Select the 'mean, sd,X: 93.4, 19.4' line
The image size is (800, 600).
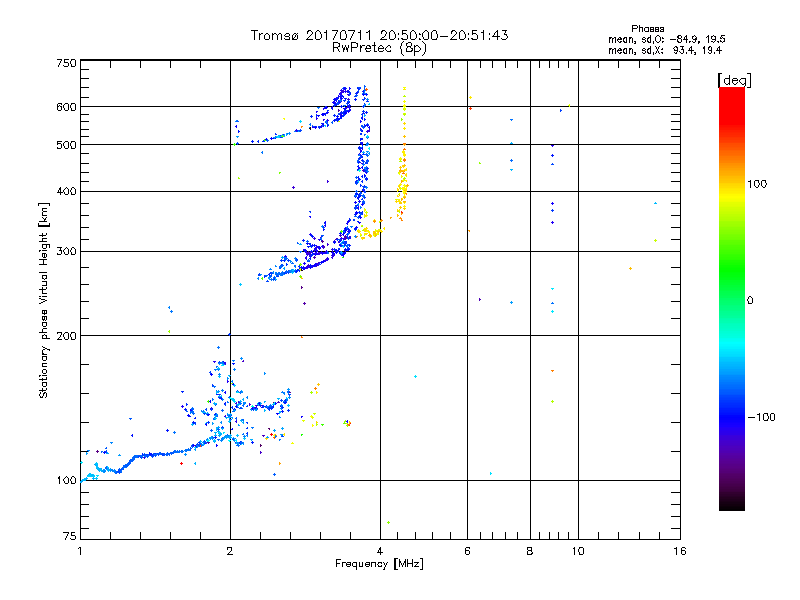pyautogui.click(x=665, y=50)
